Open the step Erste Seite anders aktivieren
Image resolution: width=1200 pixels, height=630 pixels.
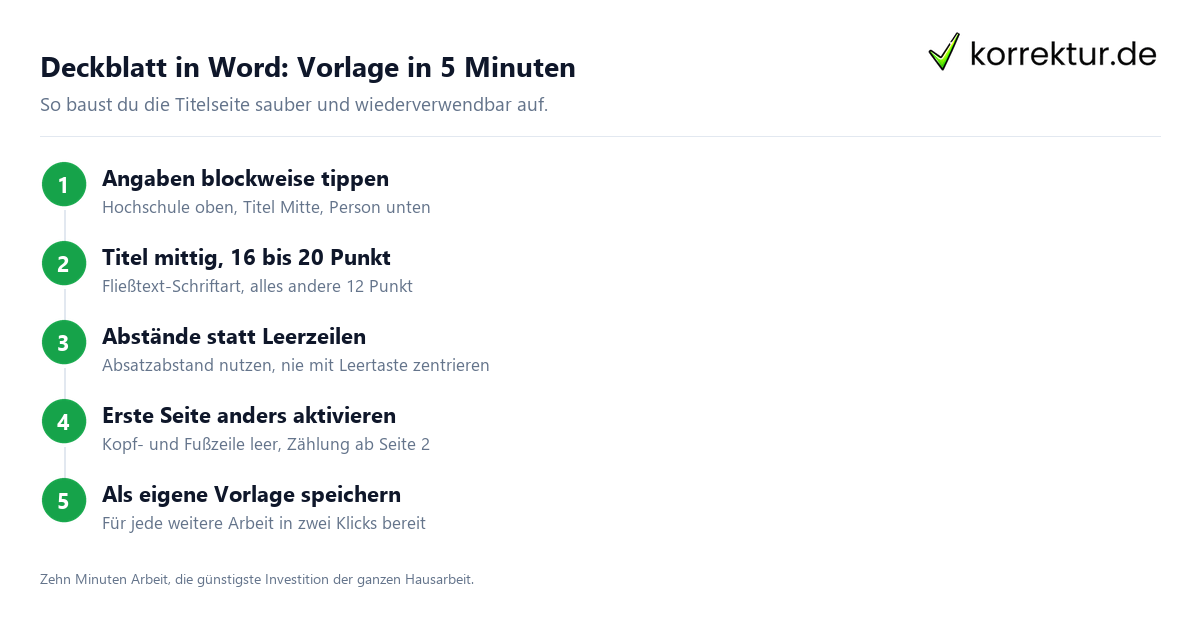249,415
